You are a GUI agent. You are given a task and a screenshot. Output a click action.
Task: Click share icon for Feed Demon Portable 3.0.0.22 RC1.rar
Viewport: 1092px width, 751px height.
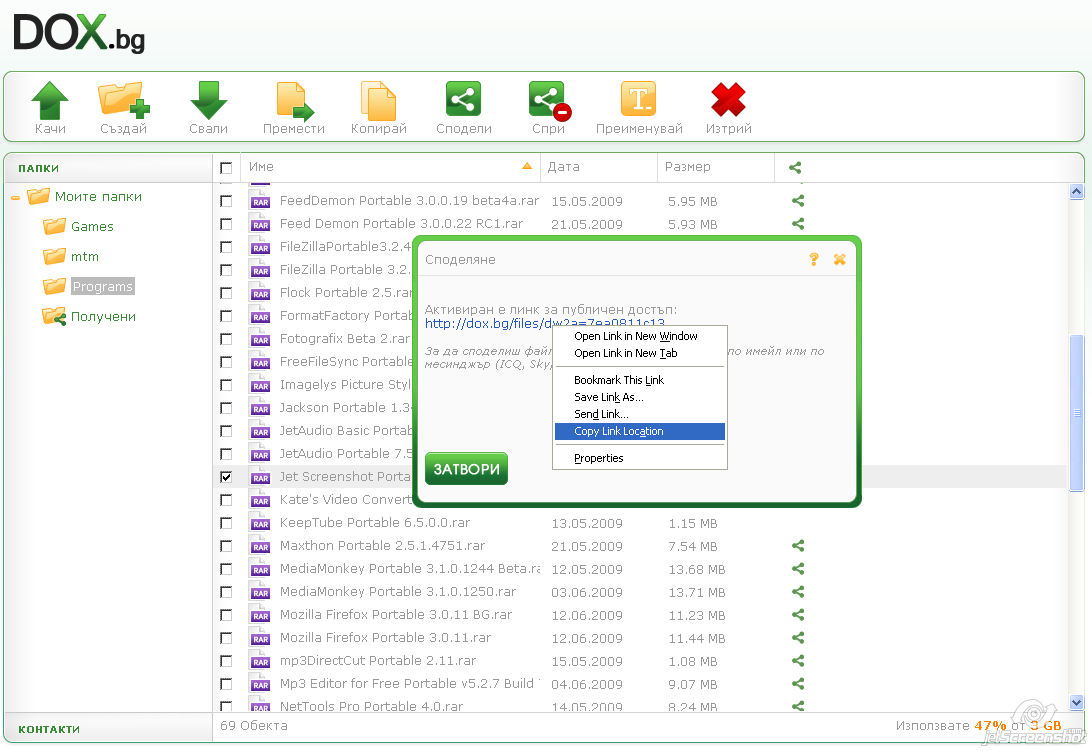coord(798,224)
